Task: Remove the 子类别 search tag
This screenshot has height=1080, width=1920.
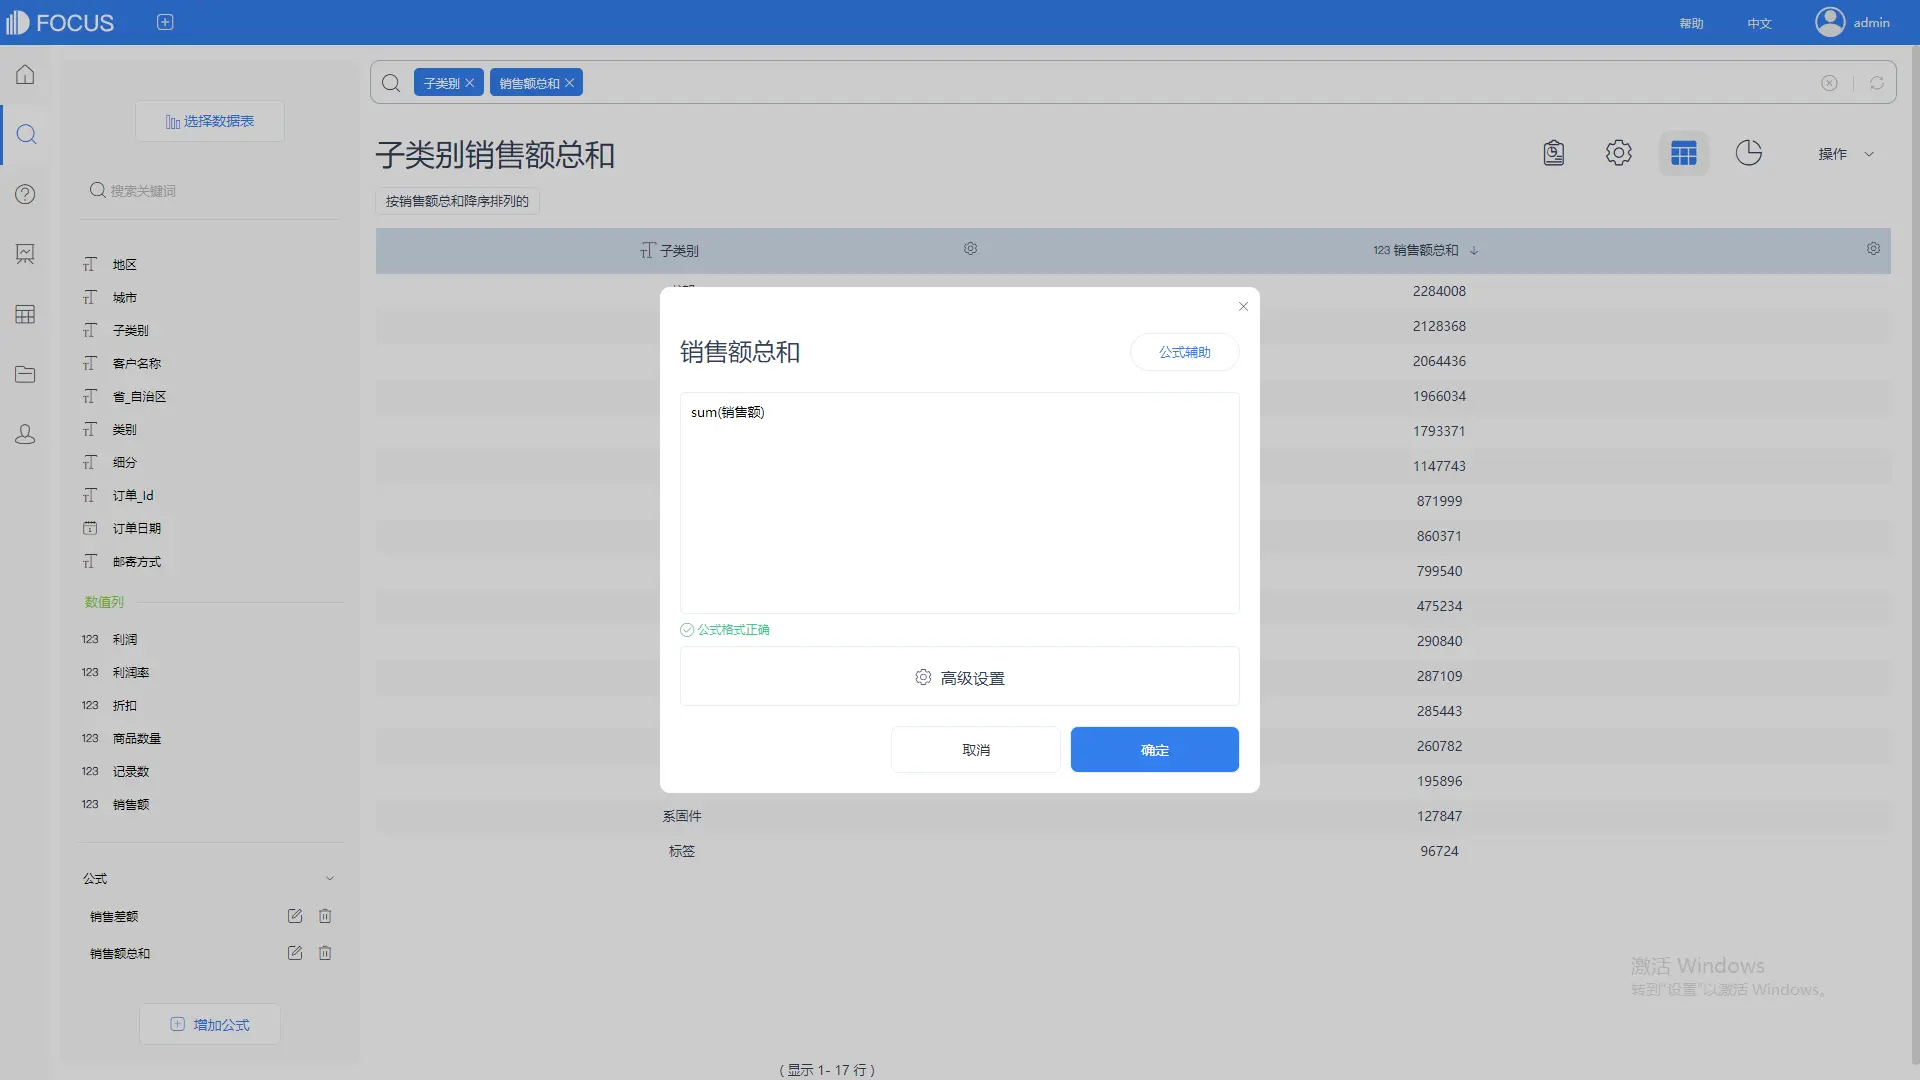Action: coord(469,83)
